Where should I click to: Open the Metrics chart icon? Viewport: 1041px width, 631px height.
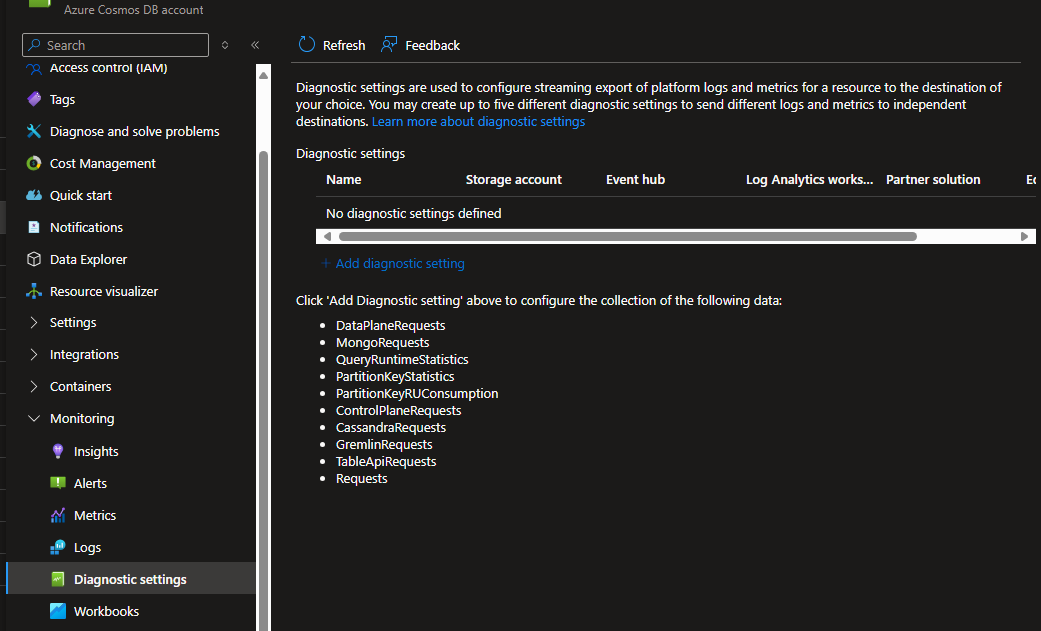pyautogui.click(x=58, y=515)
